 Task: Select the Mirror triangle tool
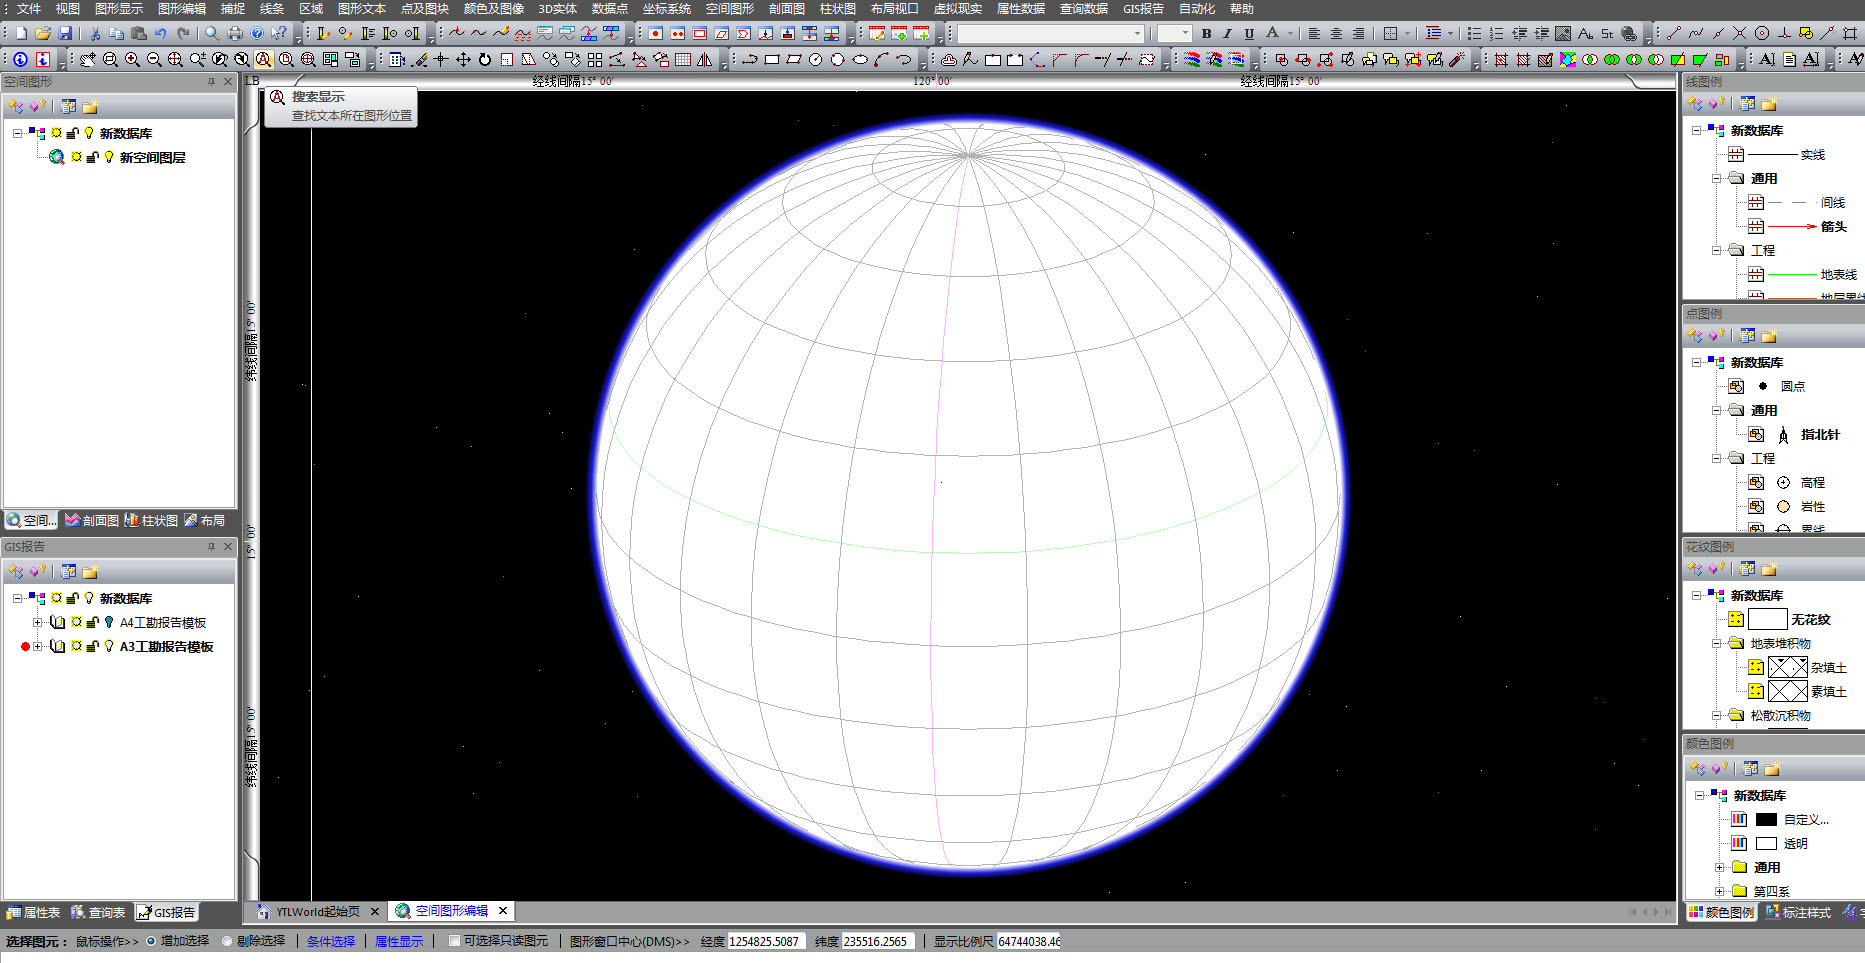point(705,60)
